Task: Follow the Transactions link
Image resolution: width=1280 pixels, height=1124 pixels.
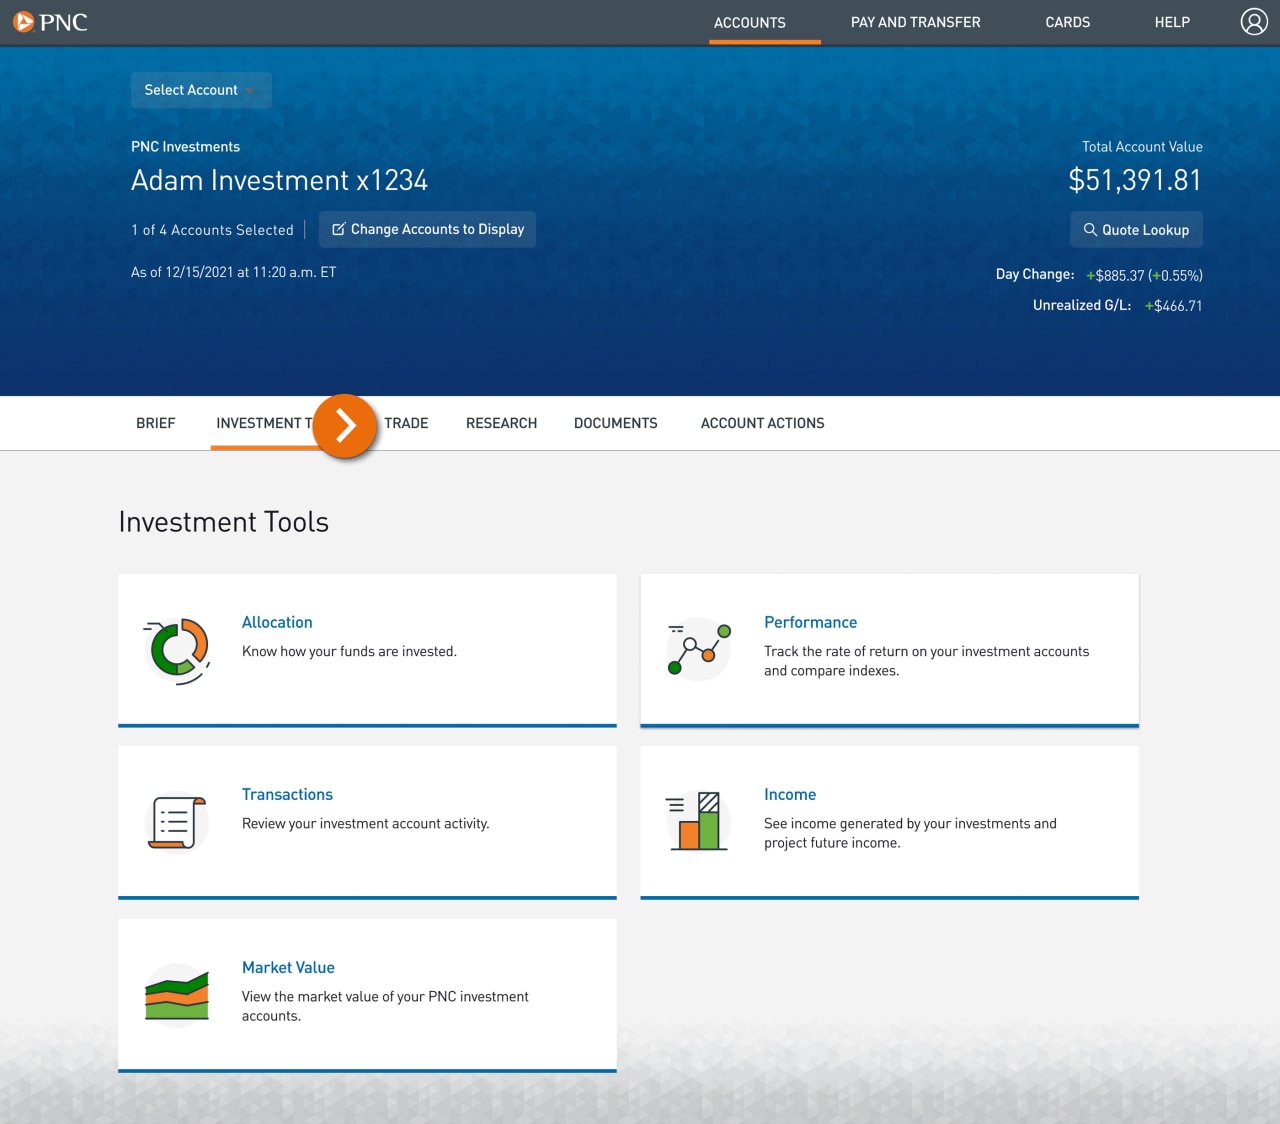Action: pyautogui.click(x=287, y=794)
